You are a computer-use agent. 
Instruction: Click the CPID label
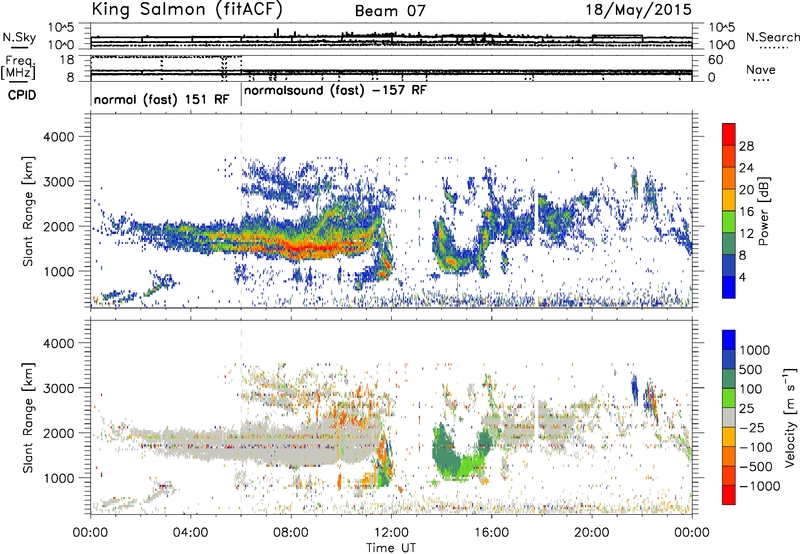click(x=22, y=95)
